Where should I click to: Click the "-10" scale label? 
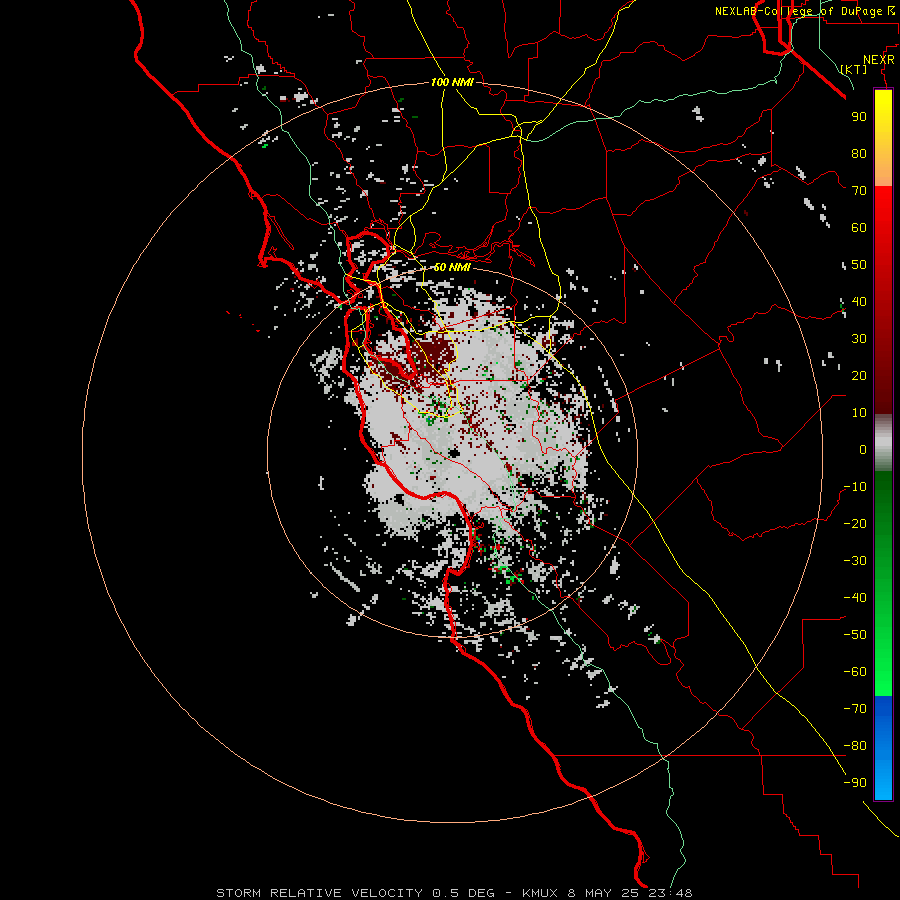pos(855,487)
